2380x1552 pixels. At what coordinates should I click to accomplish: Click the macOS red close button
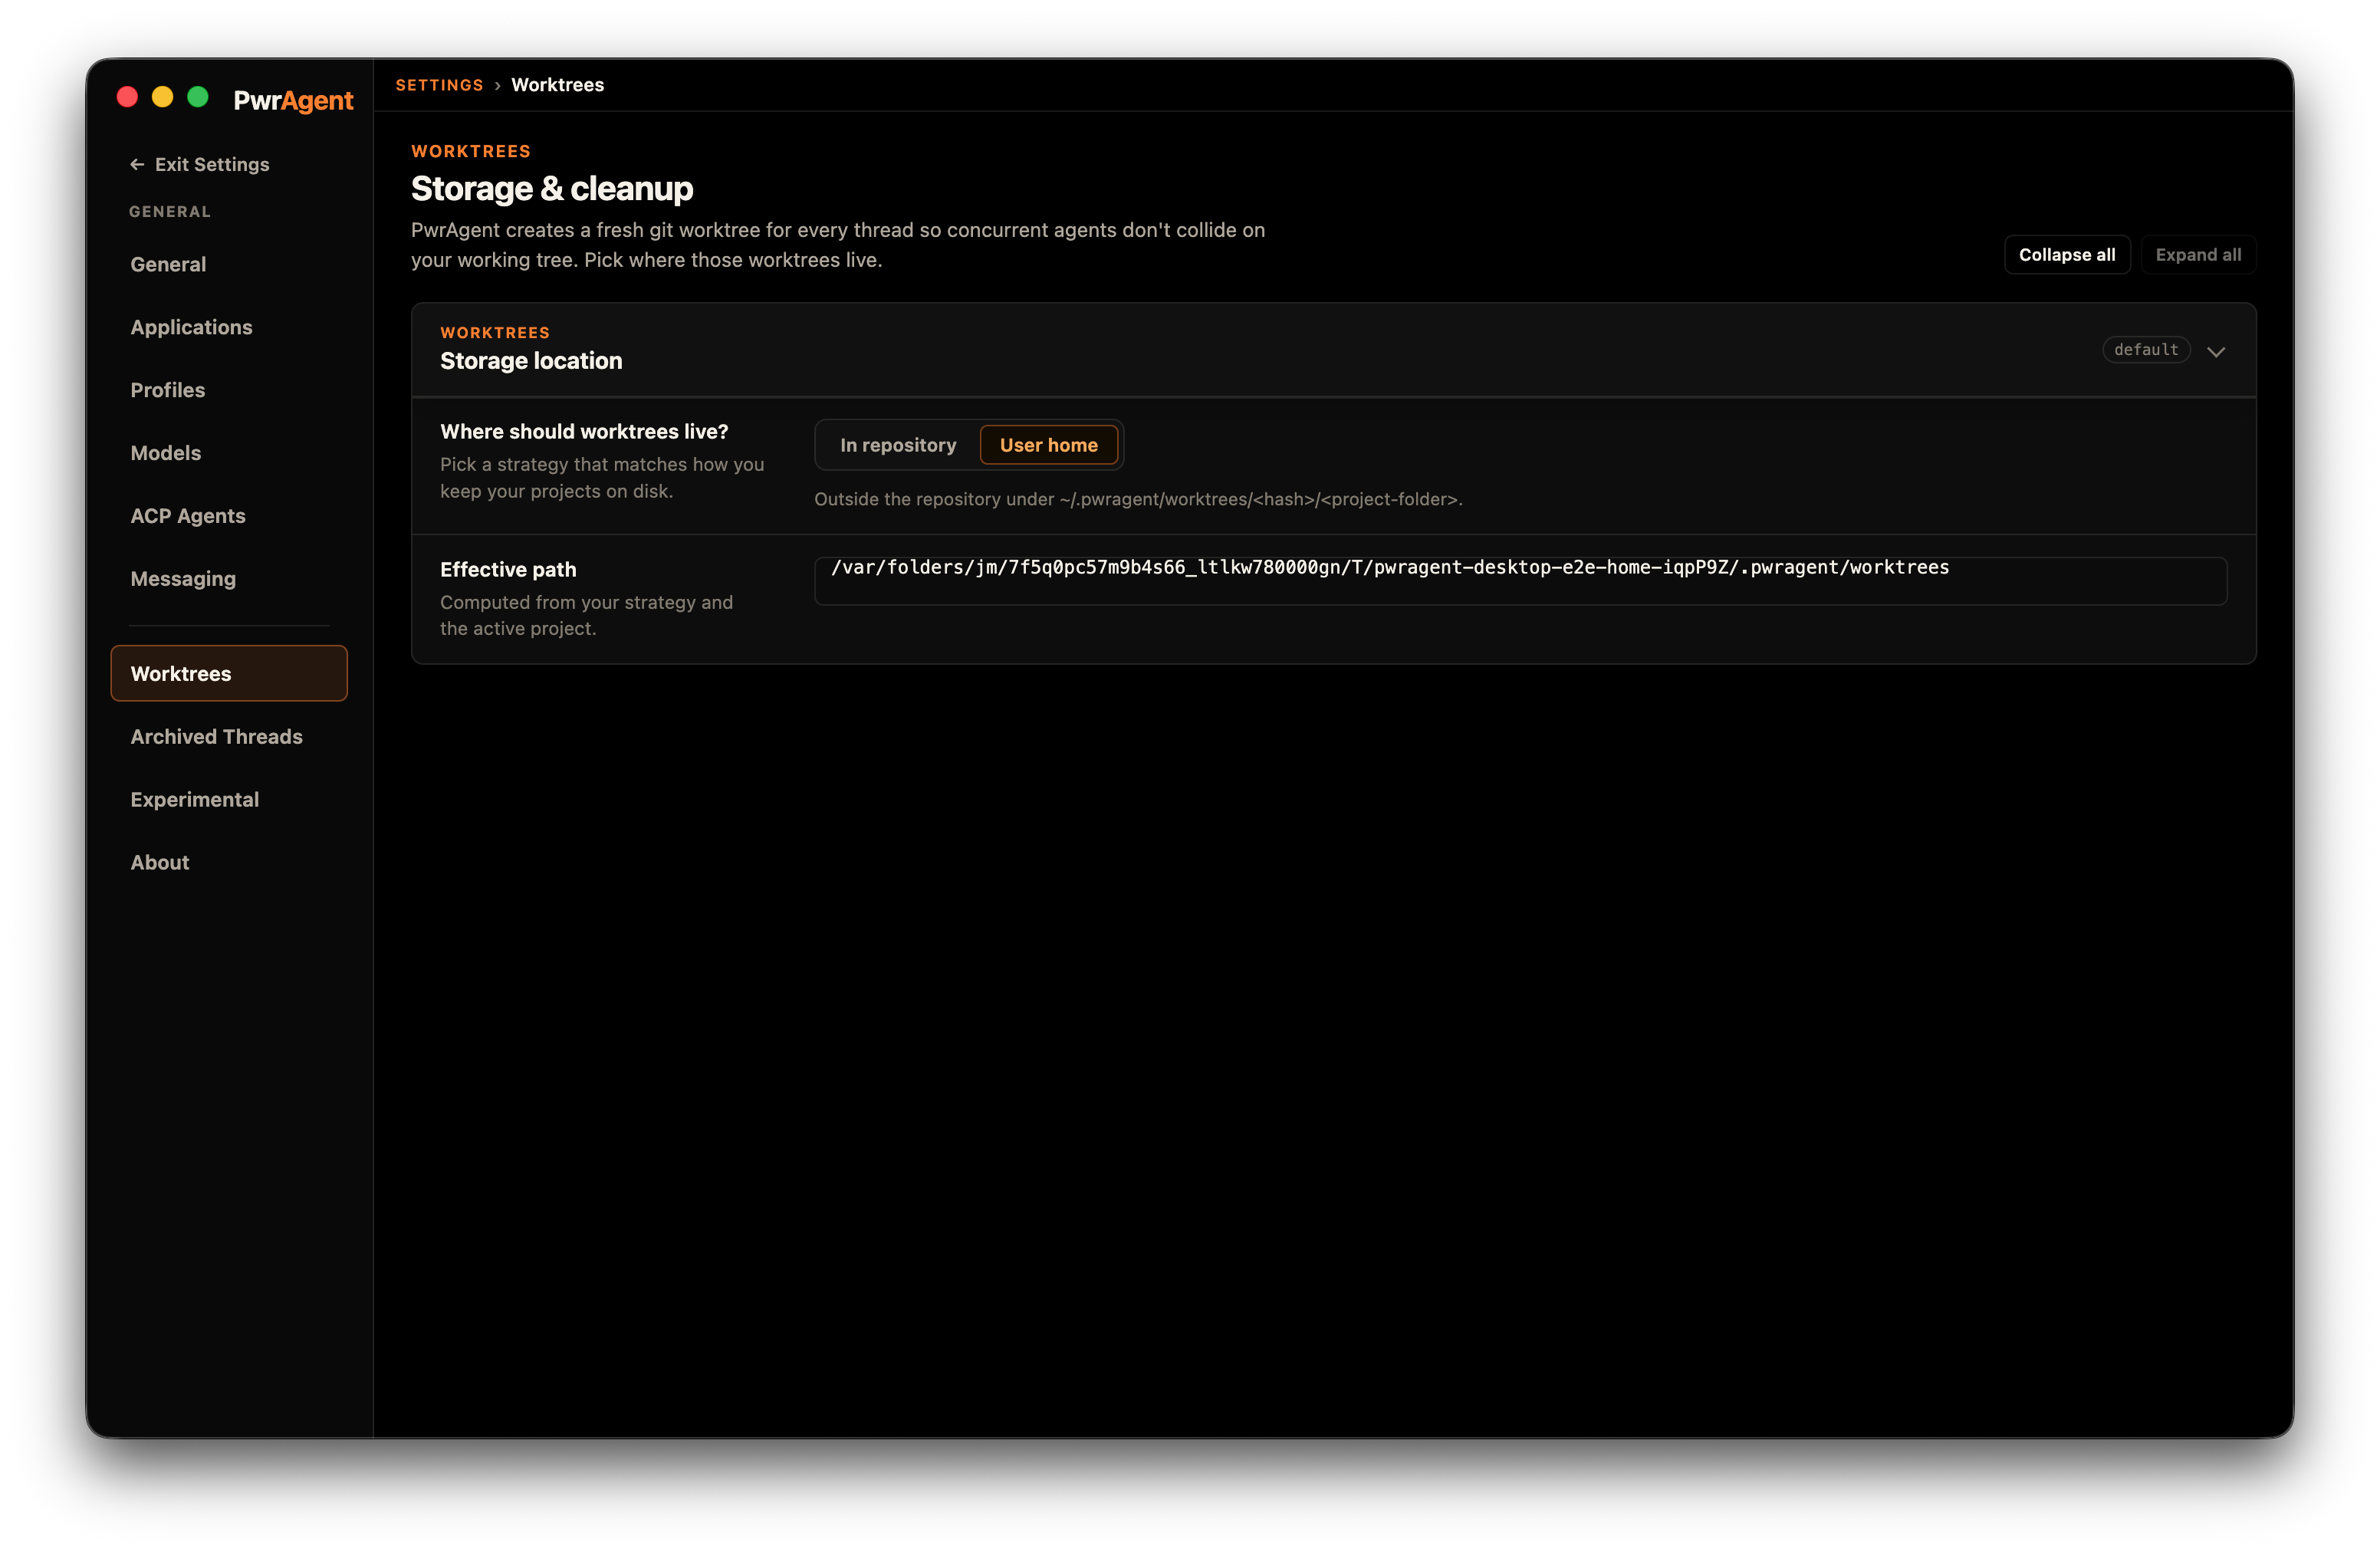127,97
